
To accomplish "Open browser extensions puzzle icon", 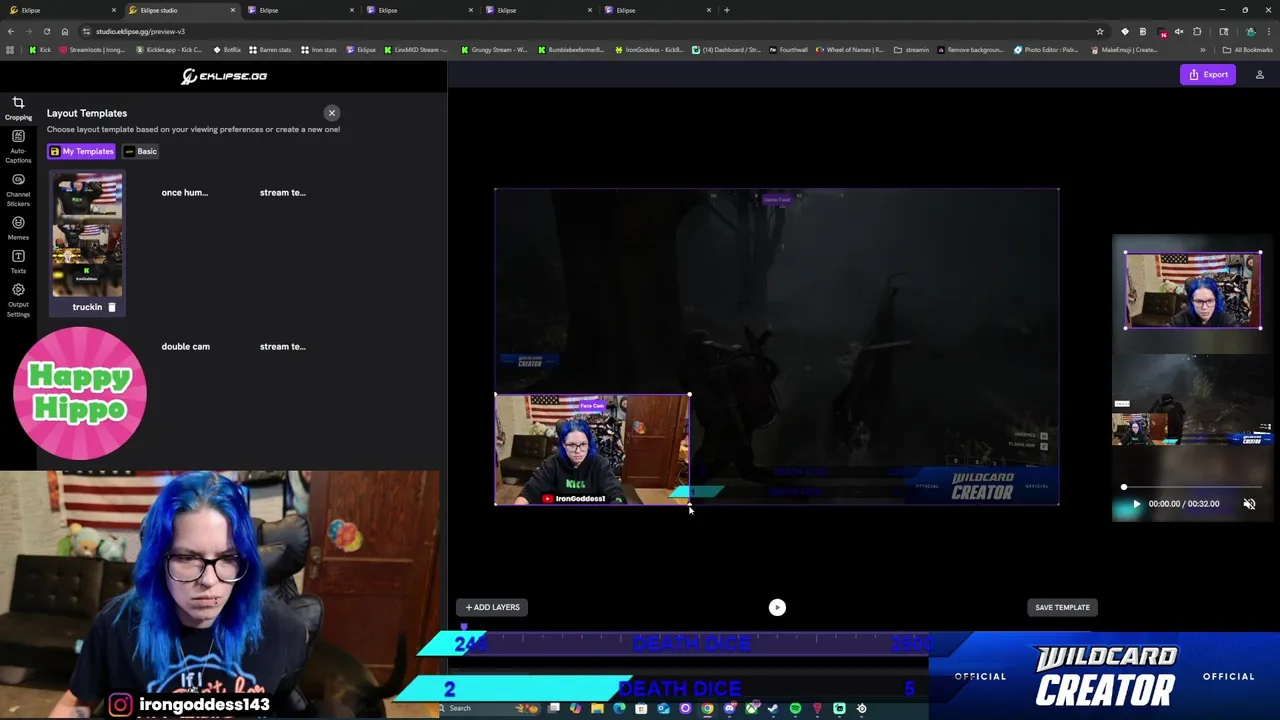I will tap(1197, 31).
